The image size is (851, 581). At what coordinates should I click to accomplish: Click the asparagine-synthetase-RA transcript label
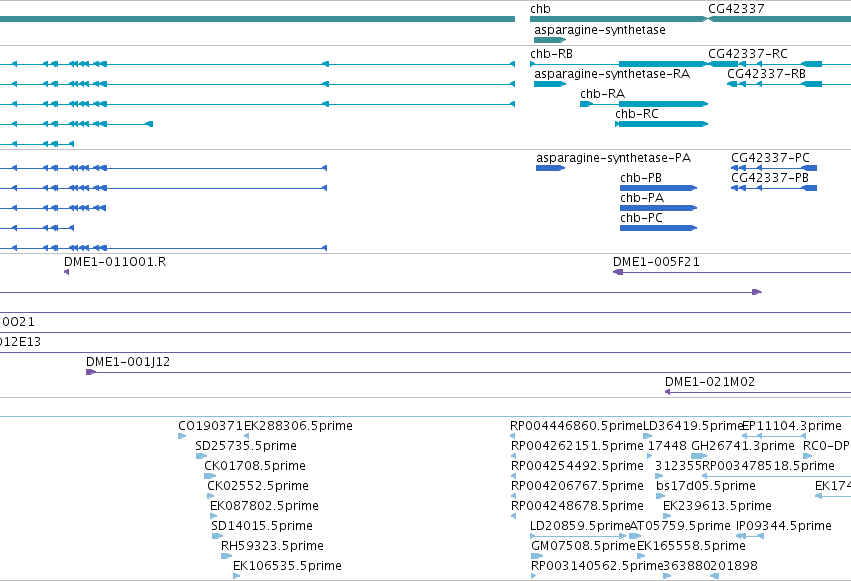click(612, 74)
